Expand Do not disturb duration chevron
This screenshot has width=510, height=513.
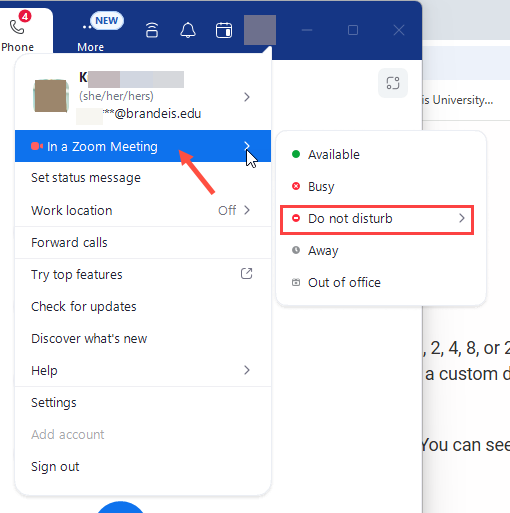tap(462, 218)
